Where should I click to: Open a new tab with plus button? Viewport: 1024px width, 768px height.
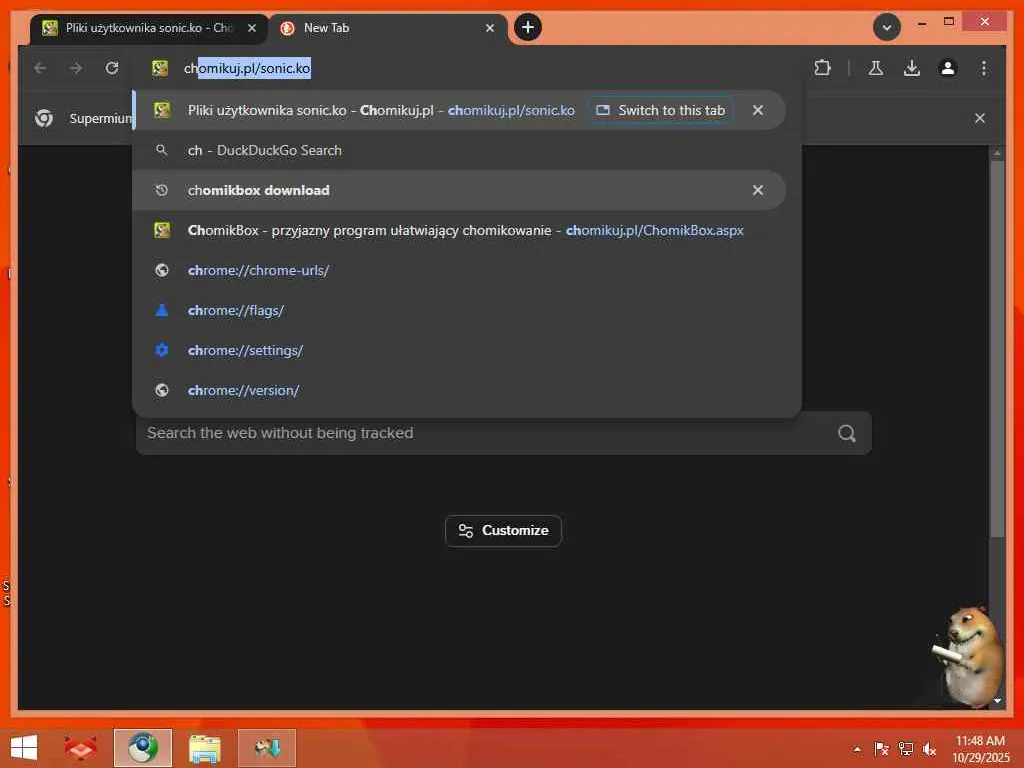528,27
